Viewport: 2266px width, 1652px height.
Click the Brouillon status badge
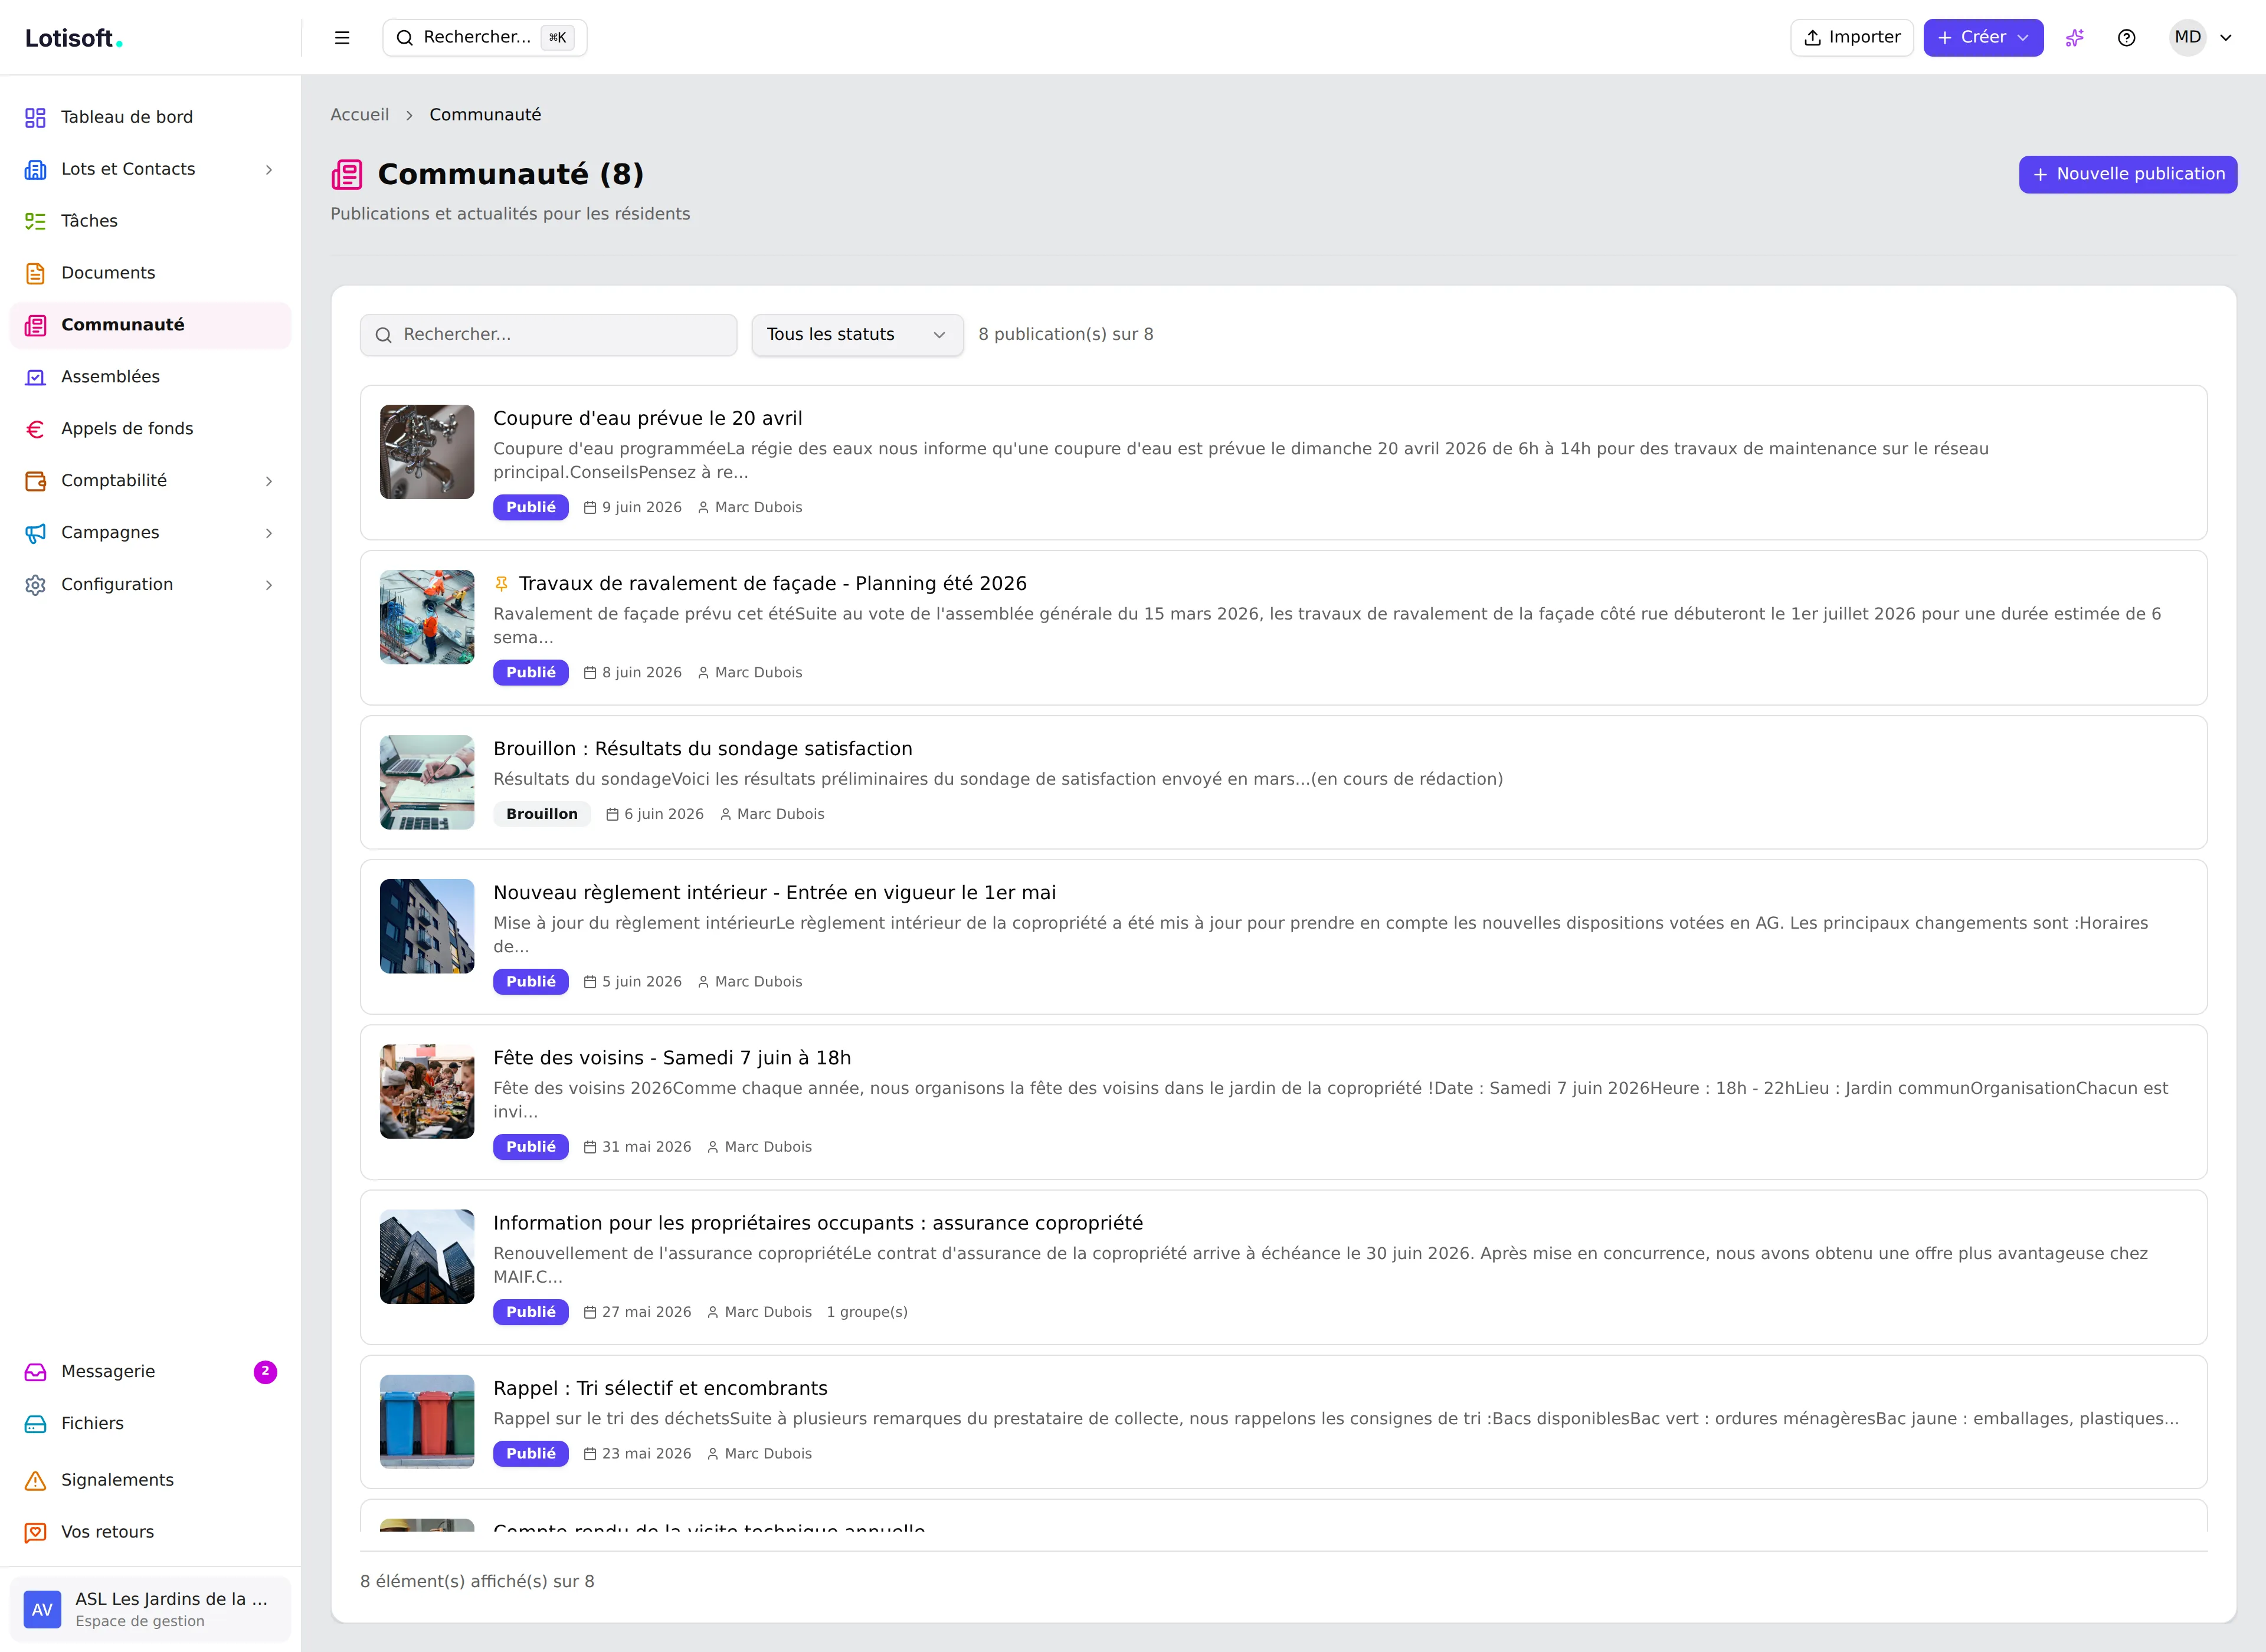coord(542,814)
